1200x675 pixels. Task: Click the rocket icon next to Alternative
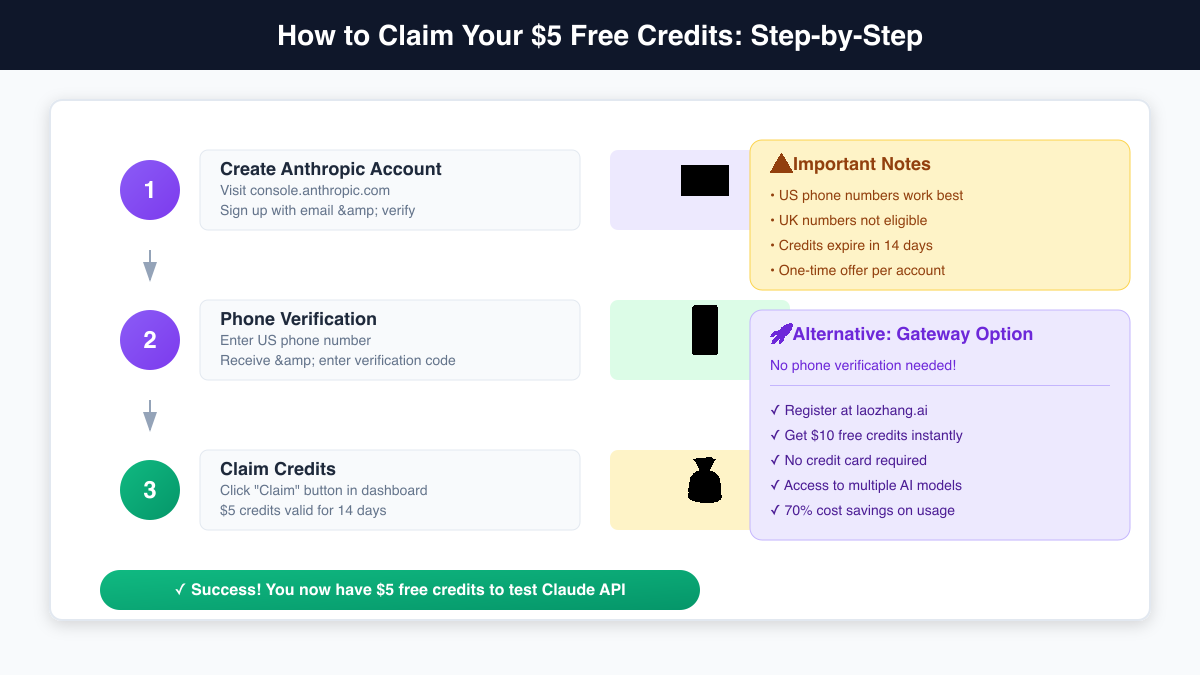(781, 334)
